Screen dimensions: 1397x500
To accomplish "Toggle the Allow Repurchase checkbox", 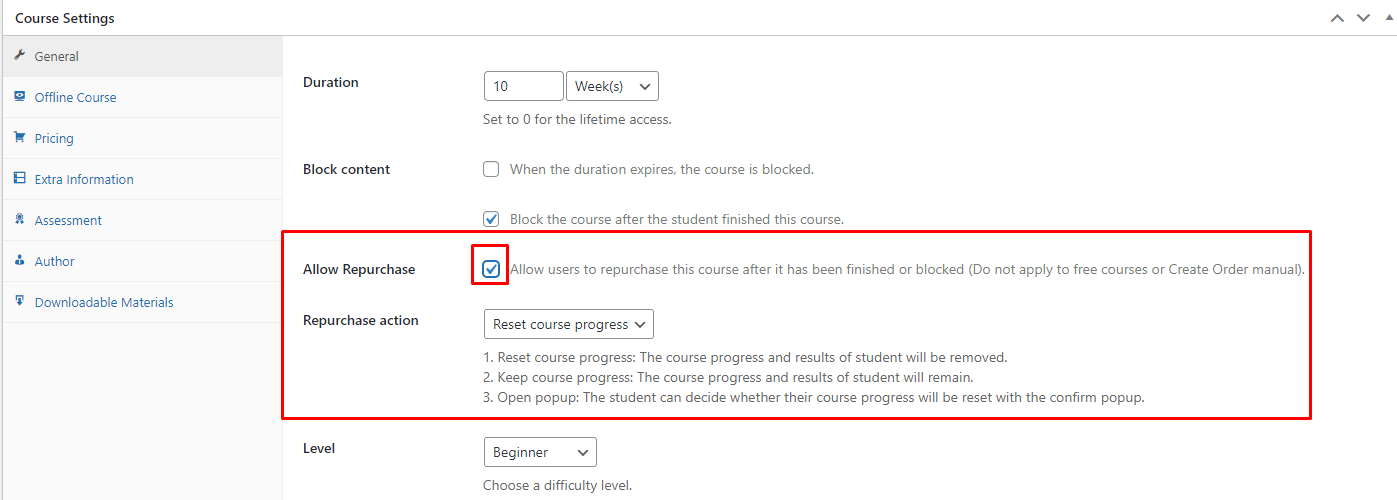I will tap(491, 269).
